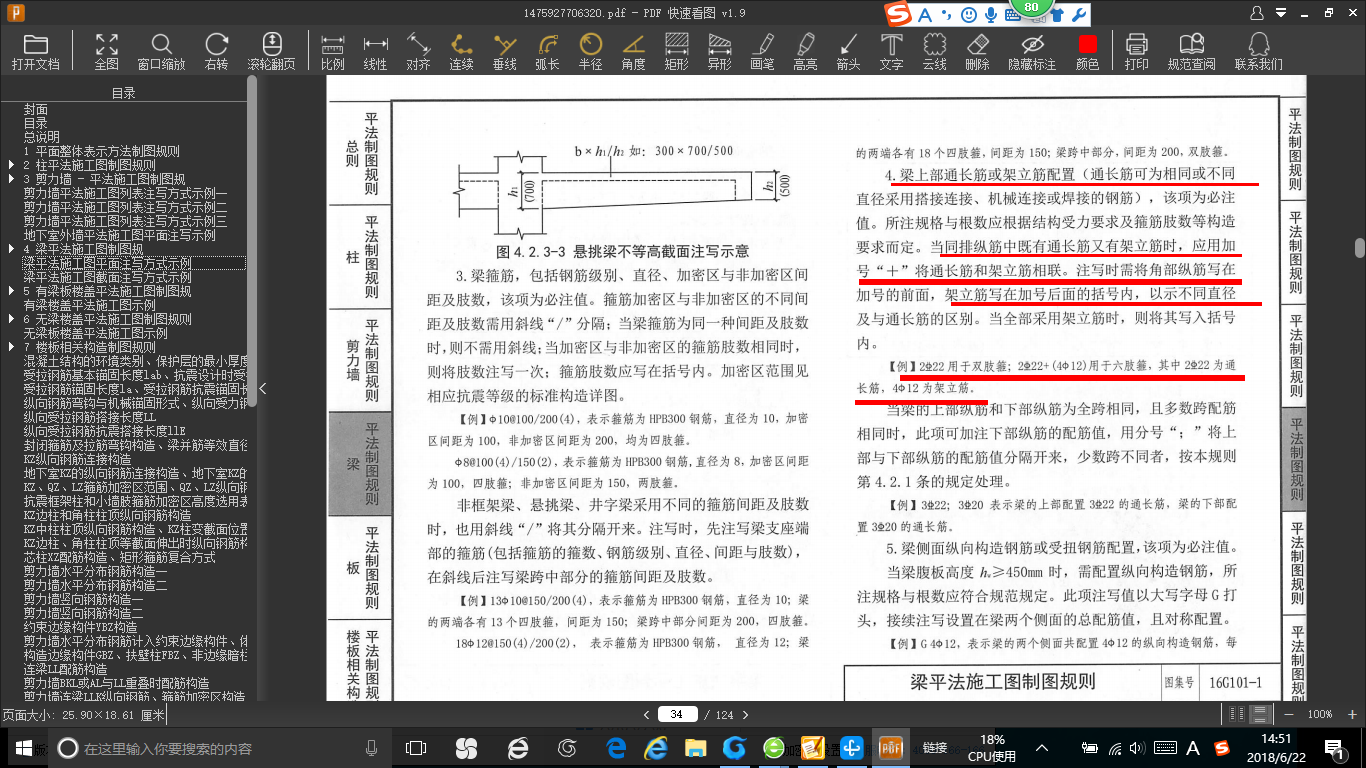Switch to two-page view layout icon
The image size is (1366, 768).
1238,714
